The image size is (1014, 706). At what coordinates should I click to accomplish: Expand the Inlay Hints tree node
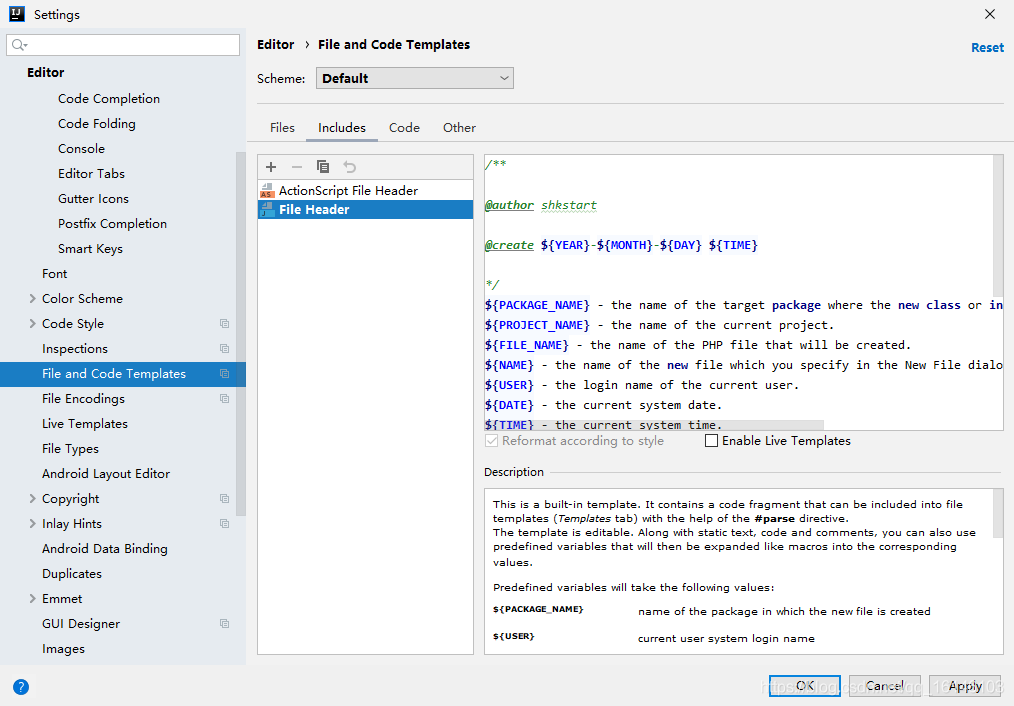click(x=32, y=524)
